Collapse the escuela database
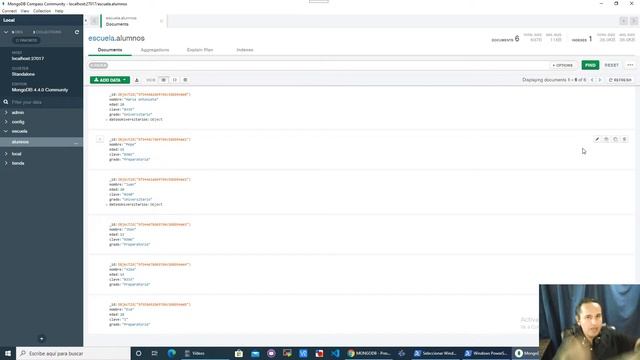This screenshot has width=640, height=360. pos(6,131)
